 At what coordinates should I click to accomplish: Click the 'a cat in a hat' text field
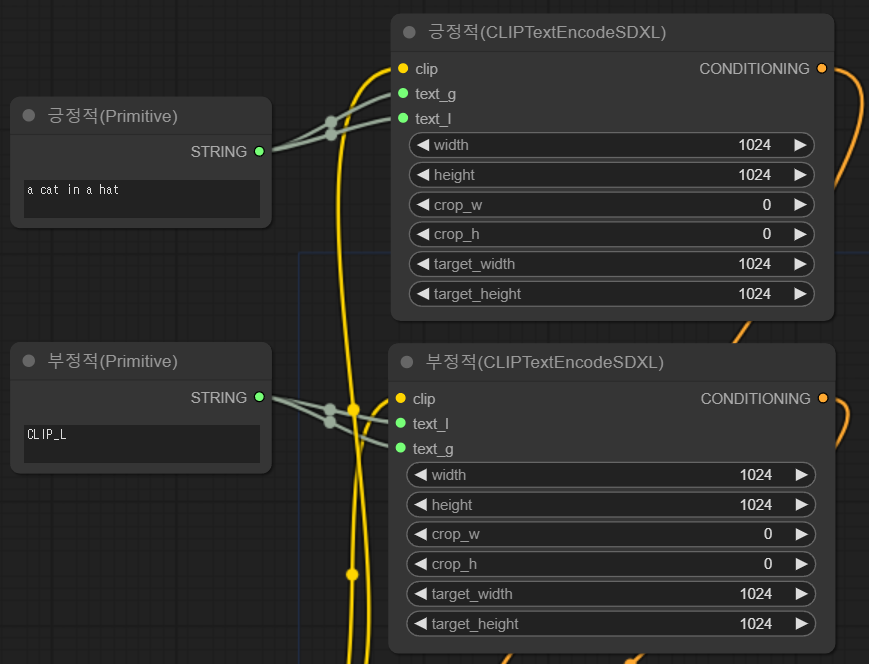[x=142, y=198]
